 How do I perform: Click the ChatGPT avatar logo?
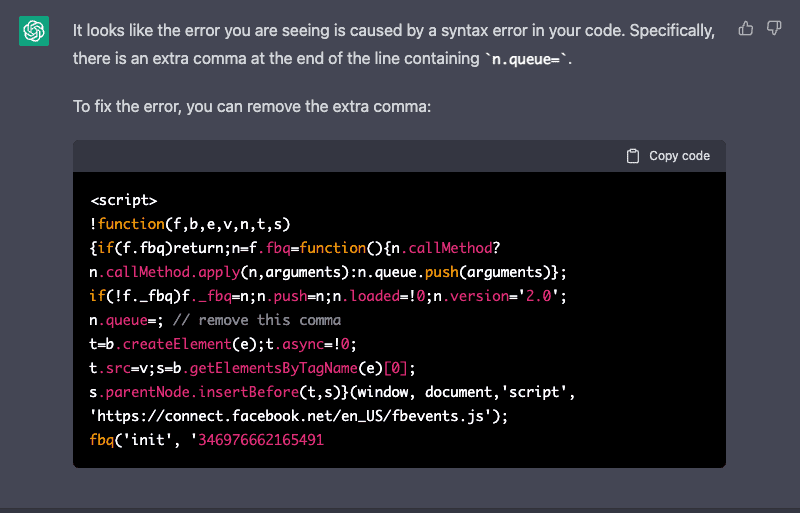coord(34,31)
